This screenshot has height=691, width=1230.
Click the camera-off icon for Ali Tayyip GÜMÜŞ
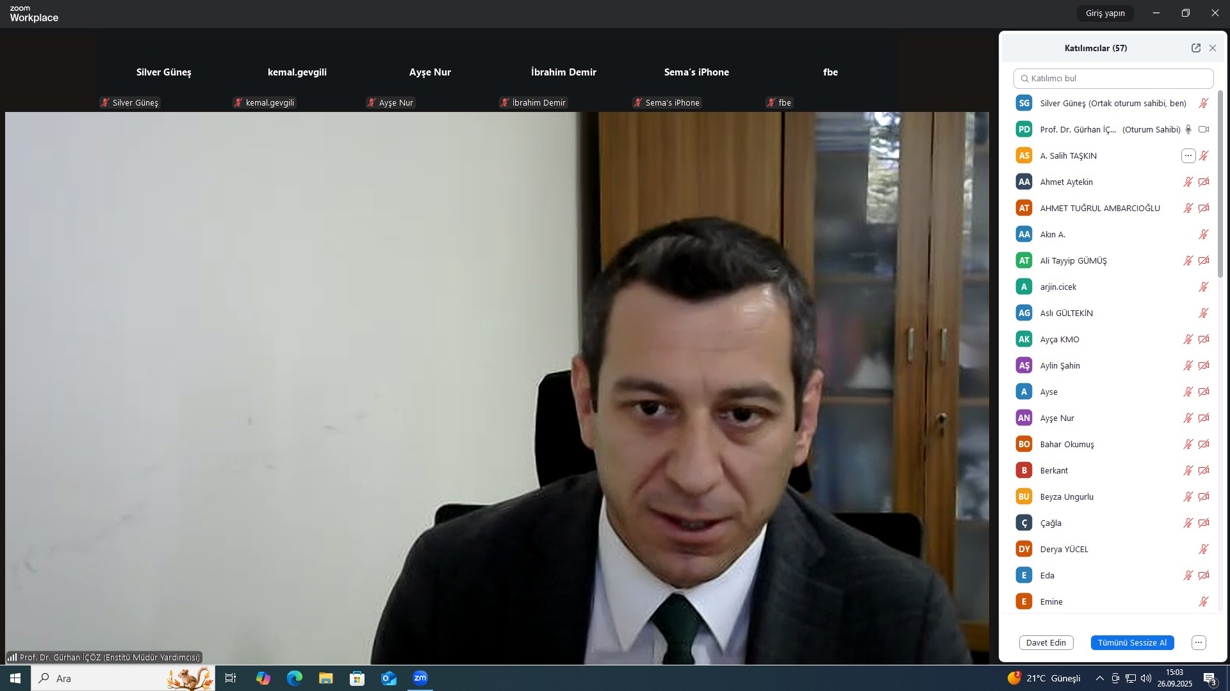pos(1204,261)
